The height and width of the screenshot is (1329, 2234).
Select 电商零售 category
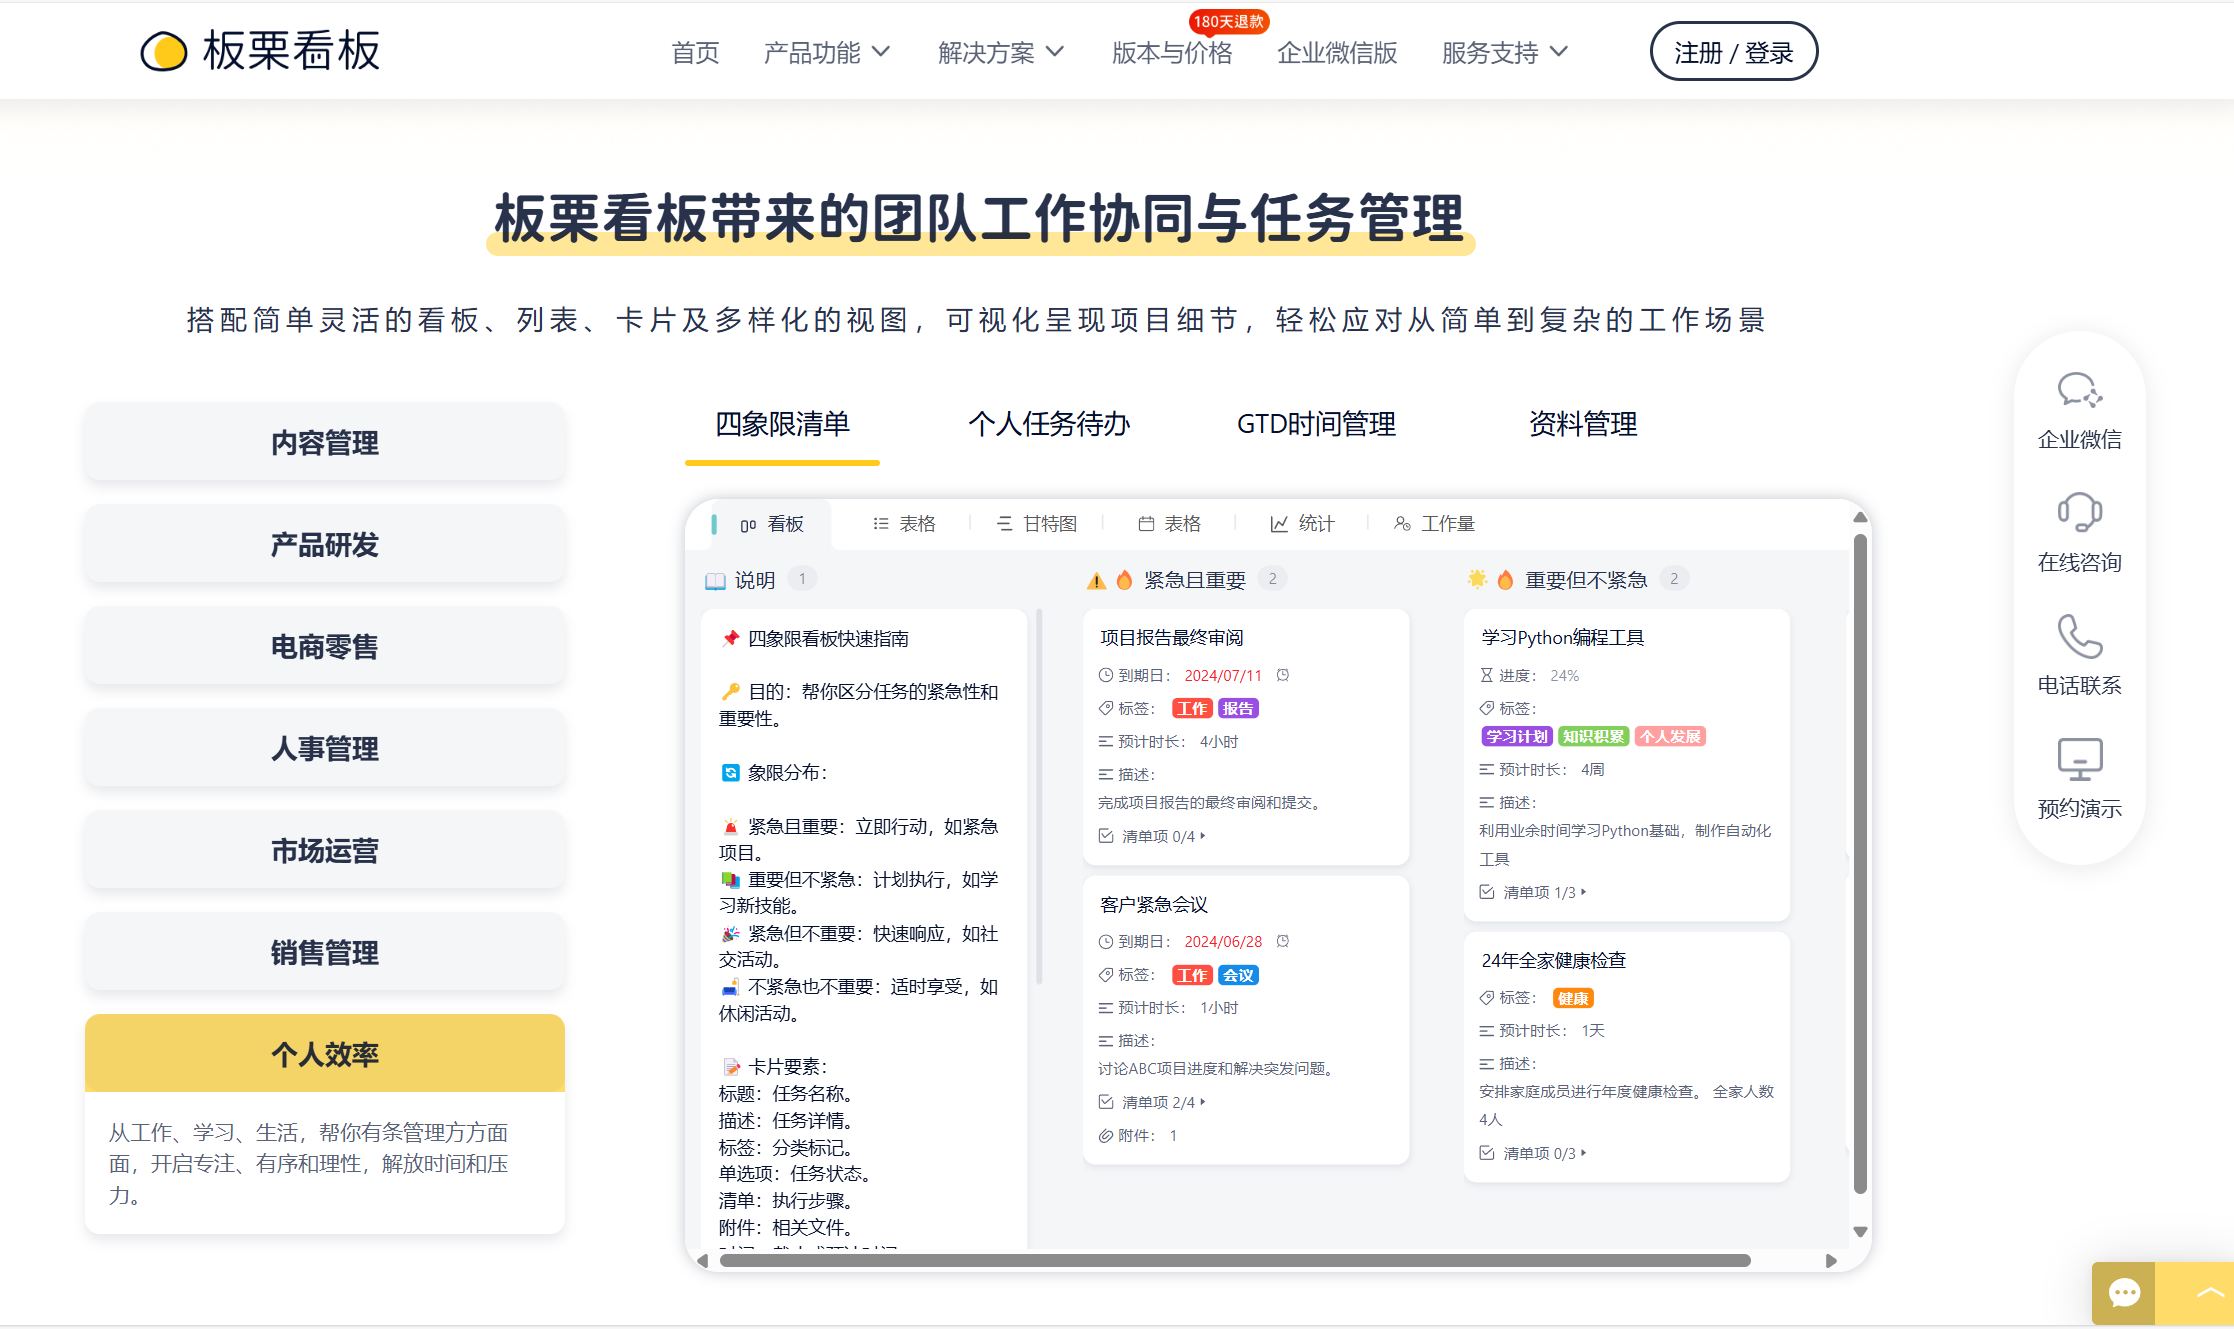click(325, 646)
